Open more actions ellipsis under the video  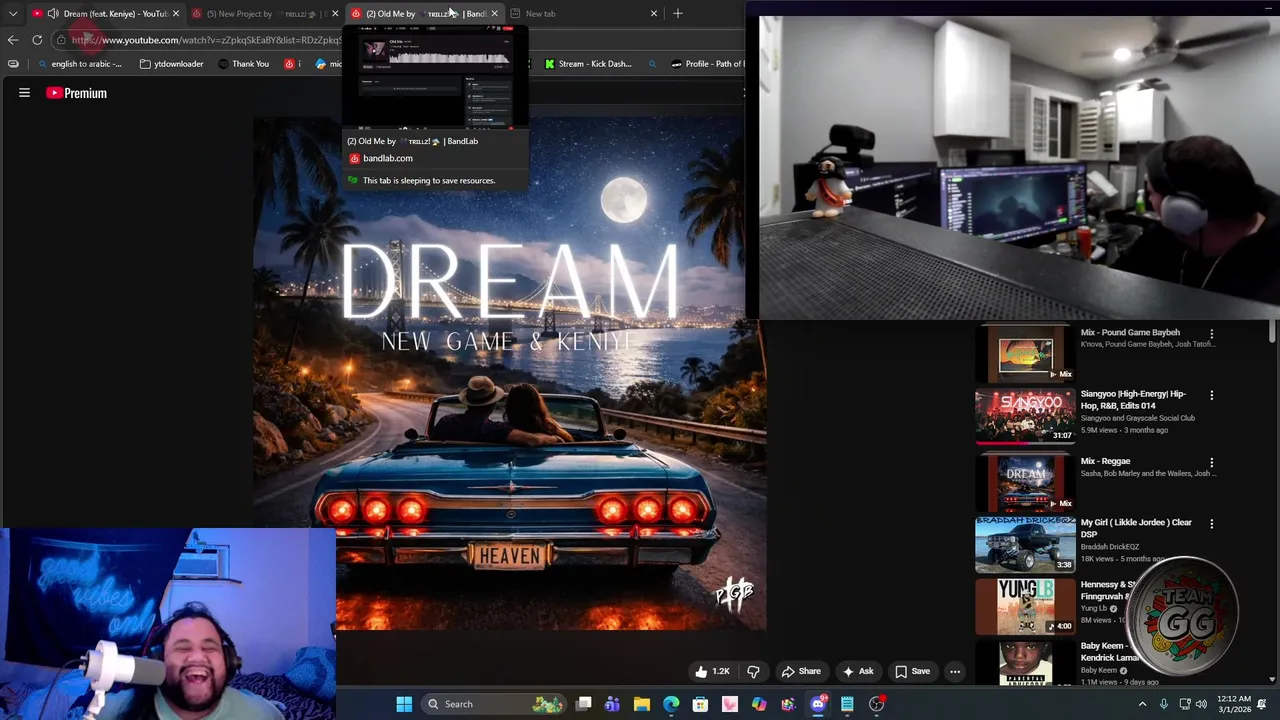[x=955, y=672]
